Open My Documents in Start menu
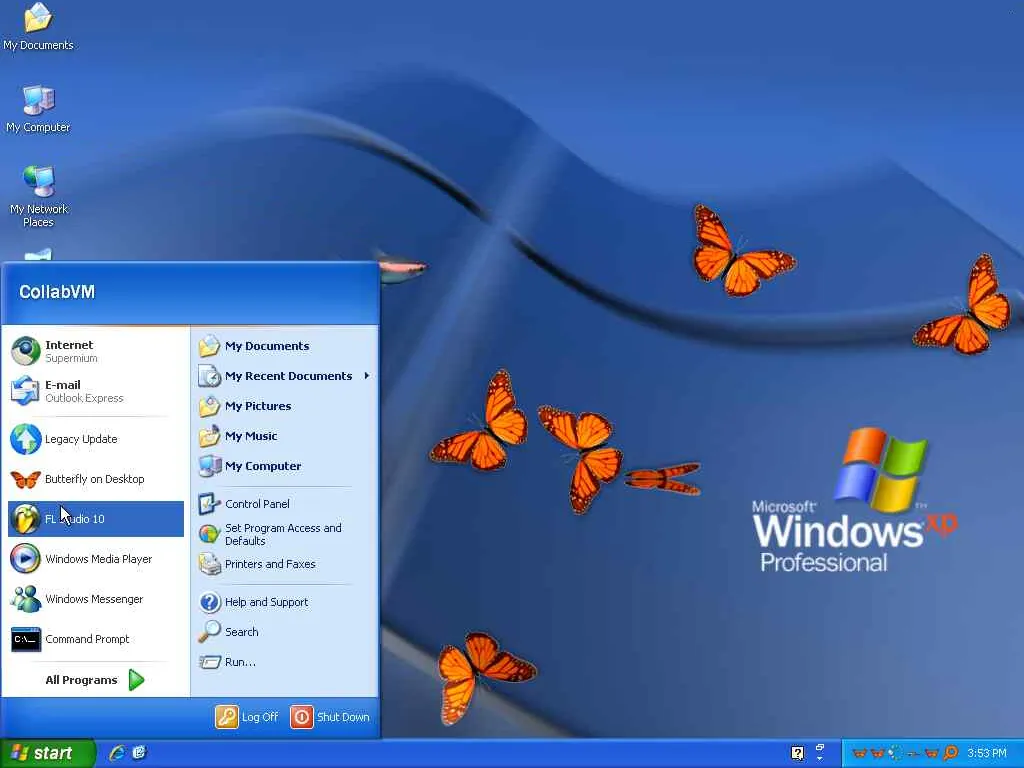Screen dimensions: 1024x768 pos(285,345)
